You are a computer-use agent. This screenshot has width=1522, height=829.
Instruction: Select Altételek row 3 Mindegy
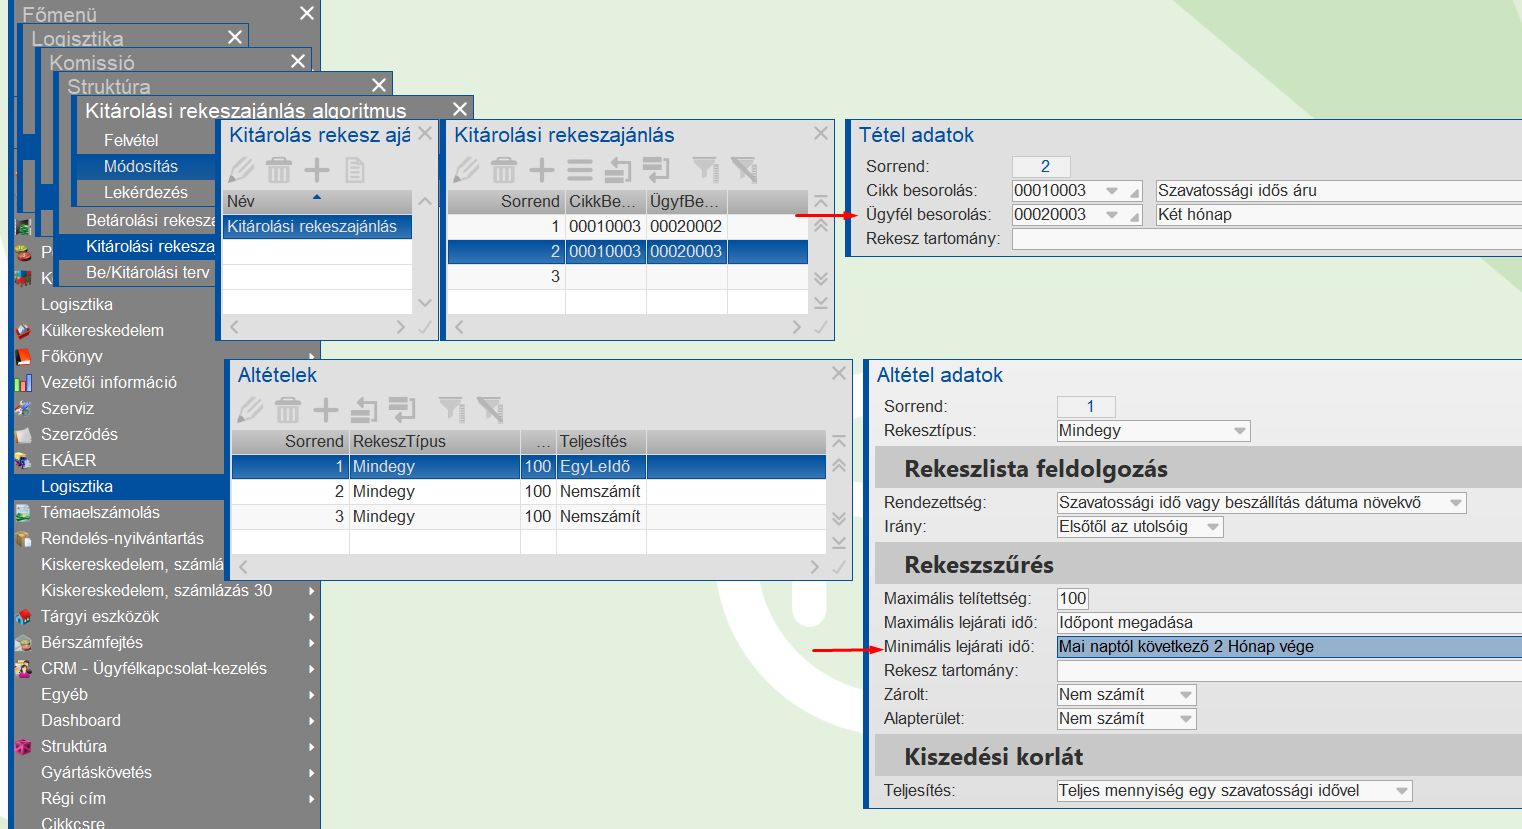point(529,517)
